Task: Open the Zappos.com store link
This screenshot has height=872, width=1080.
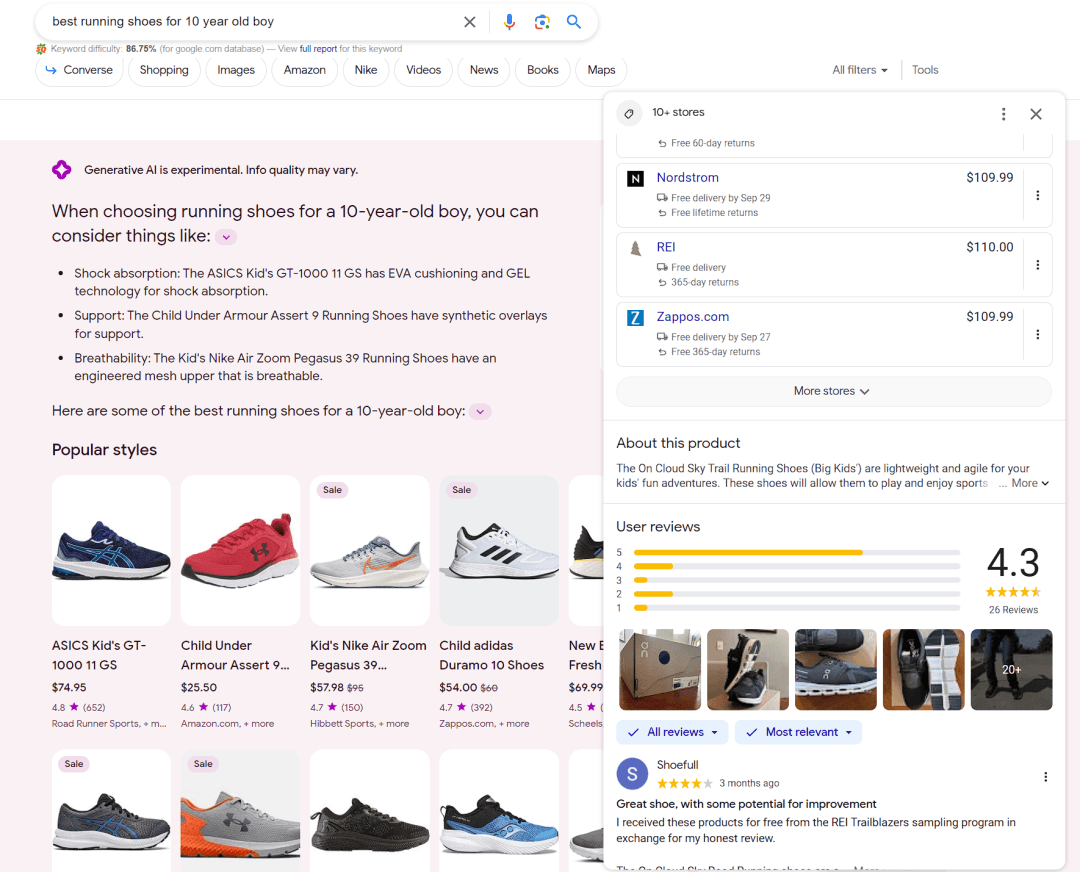Action: click(693, 317)
